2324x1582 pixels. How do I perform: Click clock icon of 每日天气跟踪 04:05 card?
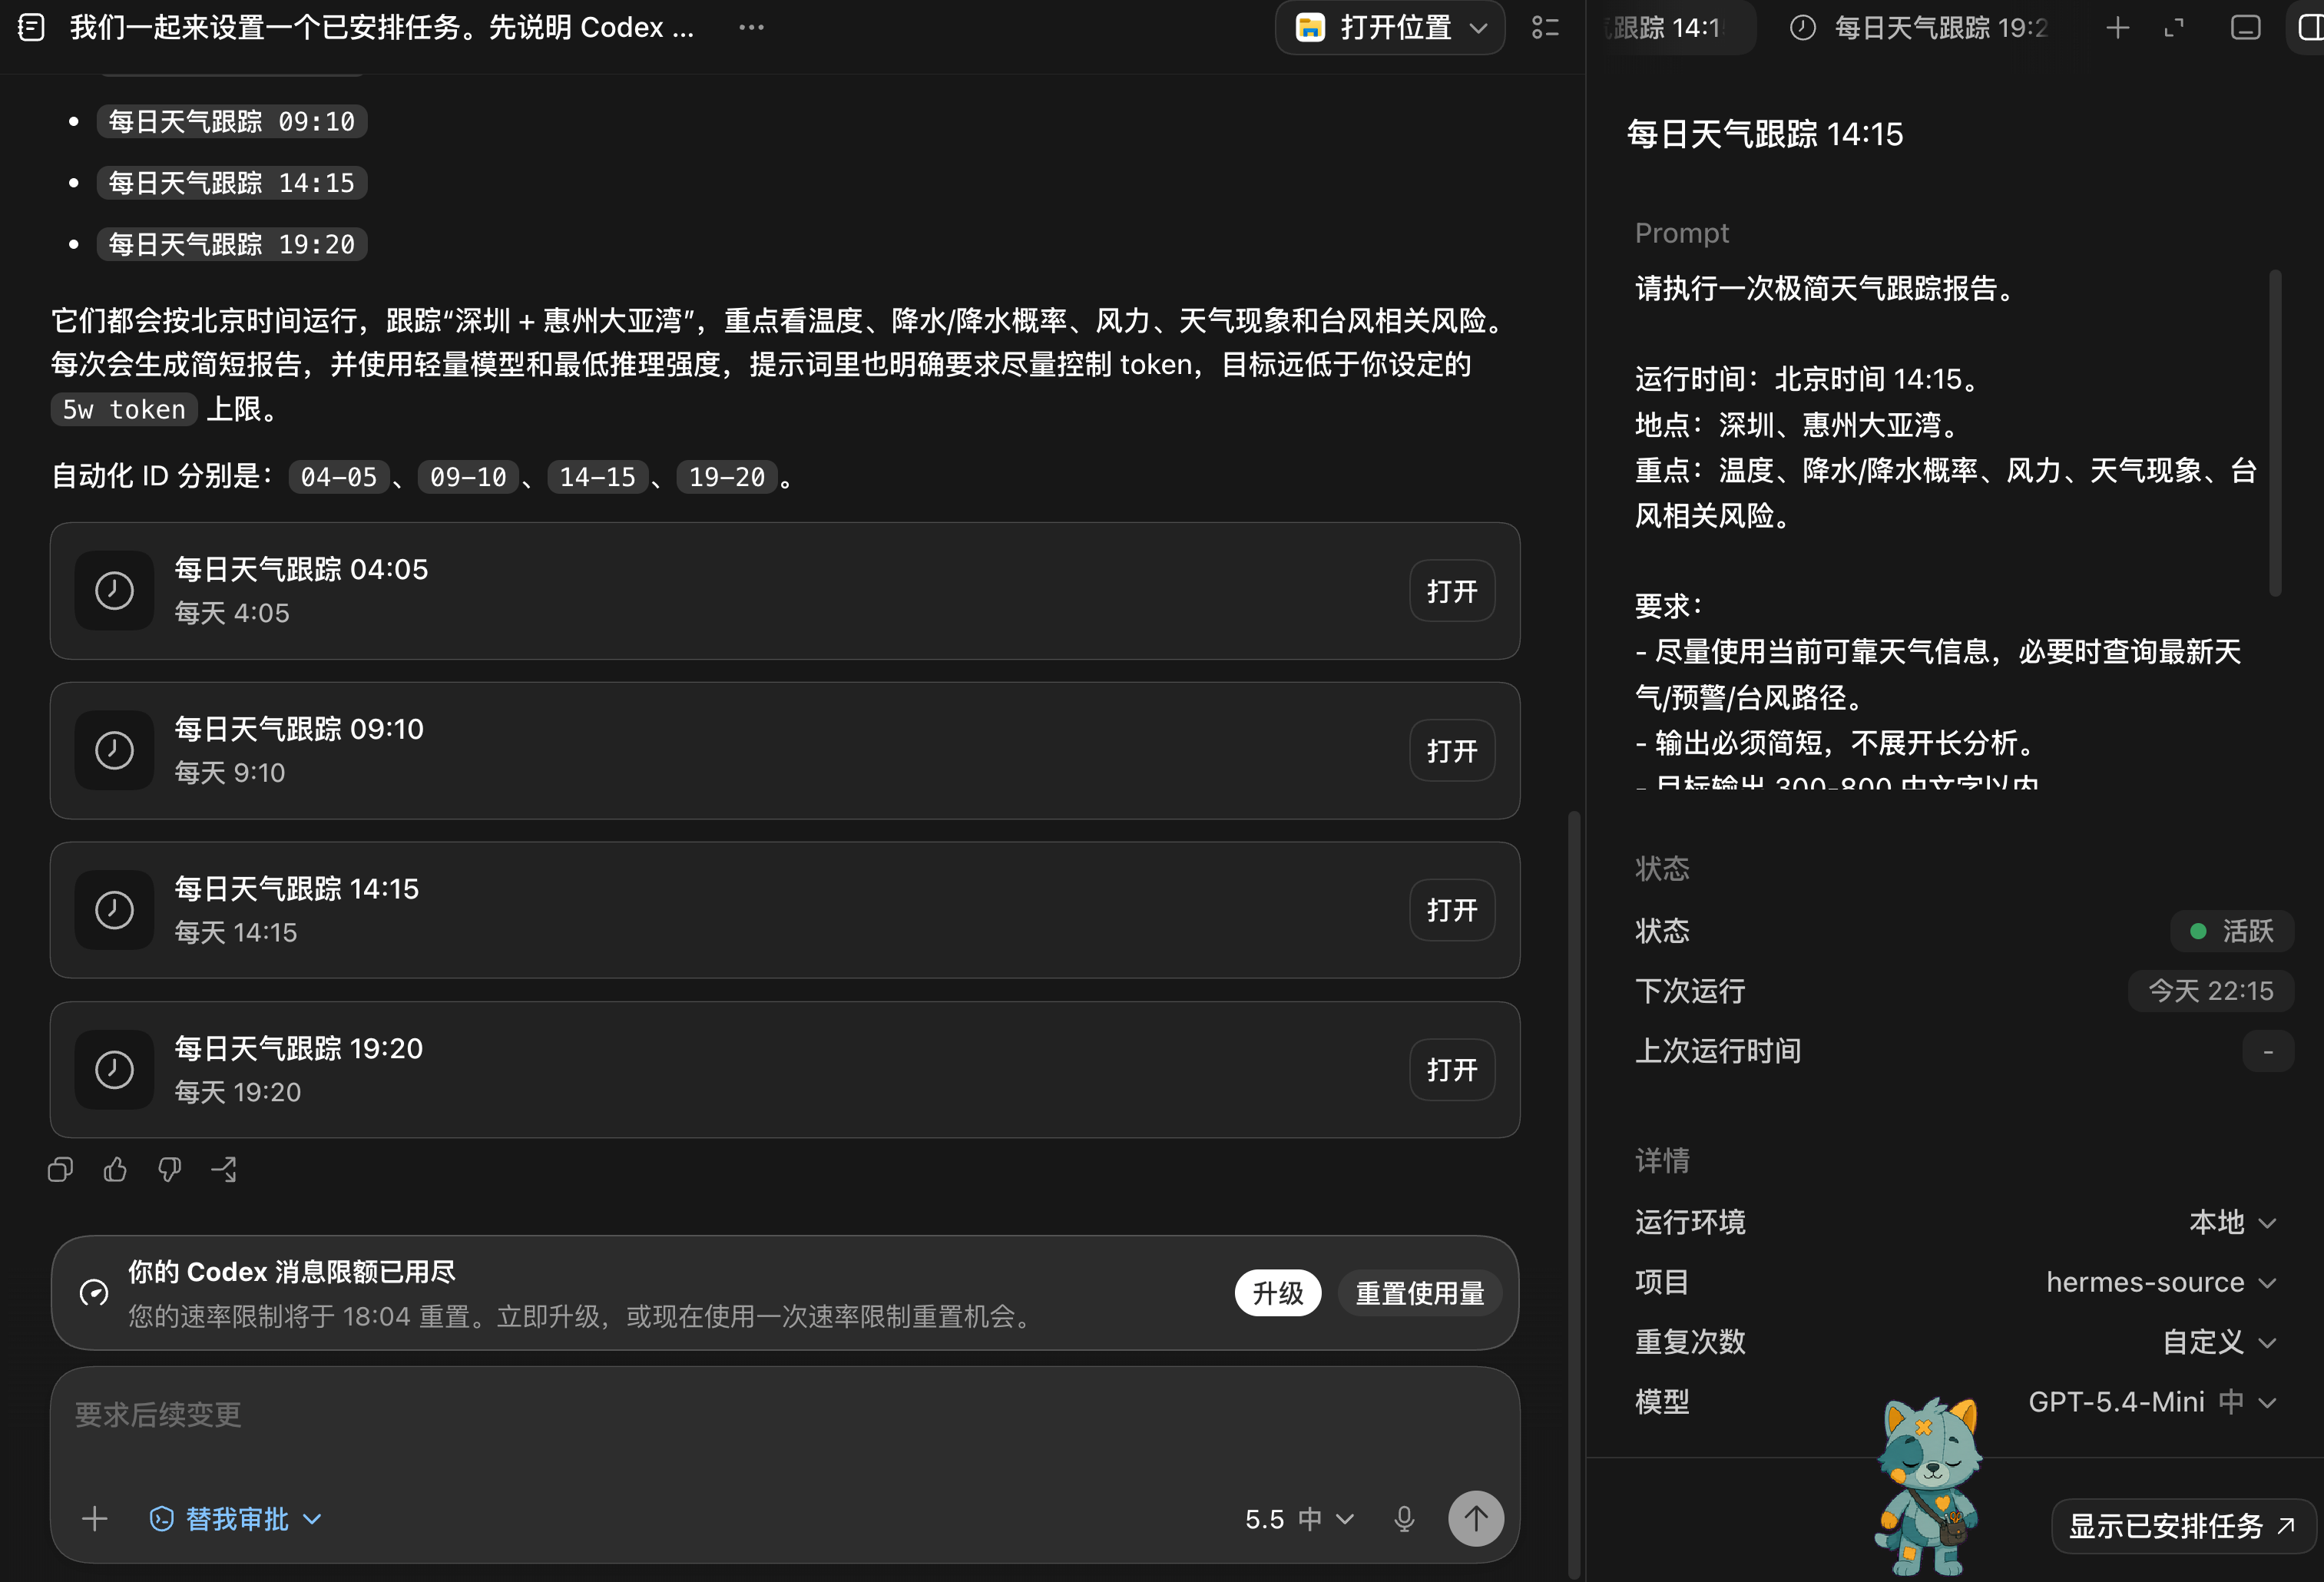coord(114,590)
